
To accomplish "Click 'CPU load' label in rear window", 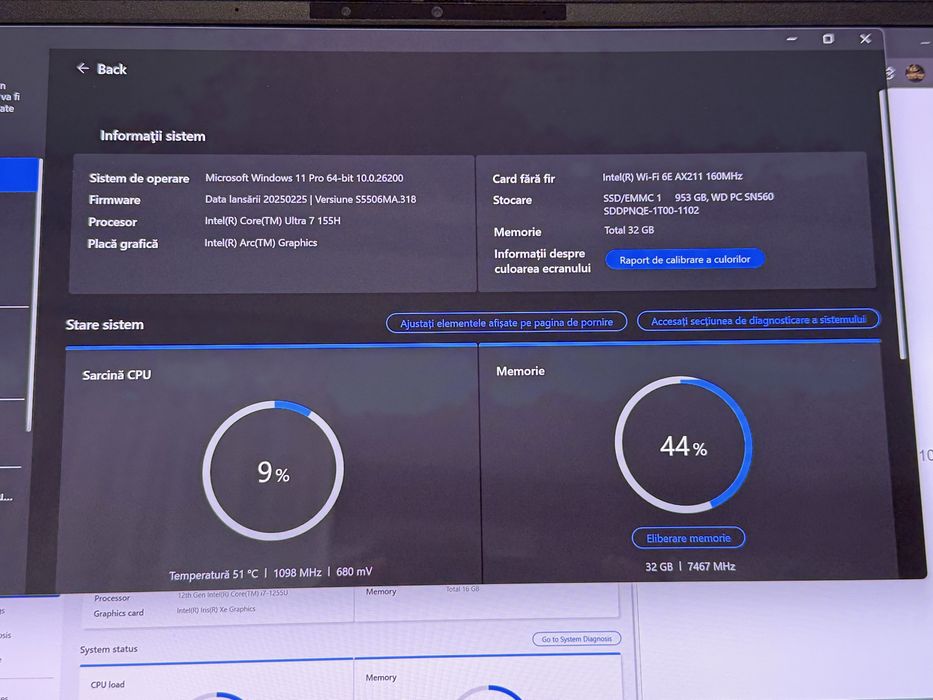I will click(x=108, y=685).
